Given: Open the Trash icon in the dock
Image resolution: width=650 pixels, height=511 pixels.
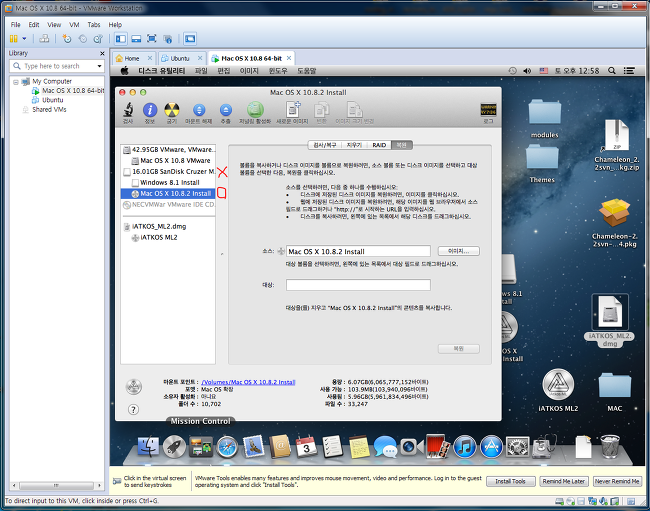Looking at the screenshot, I should [x=610, y=446].
